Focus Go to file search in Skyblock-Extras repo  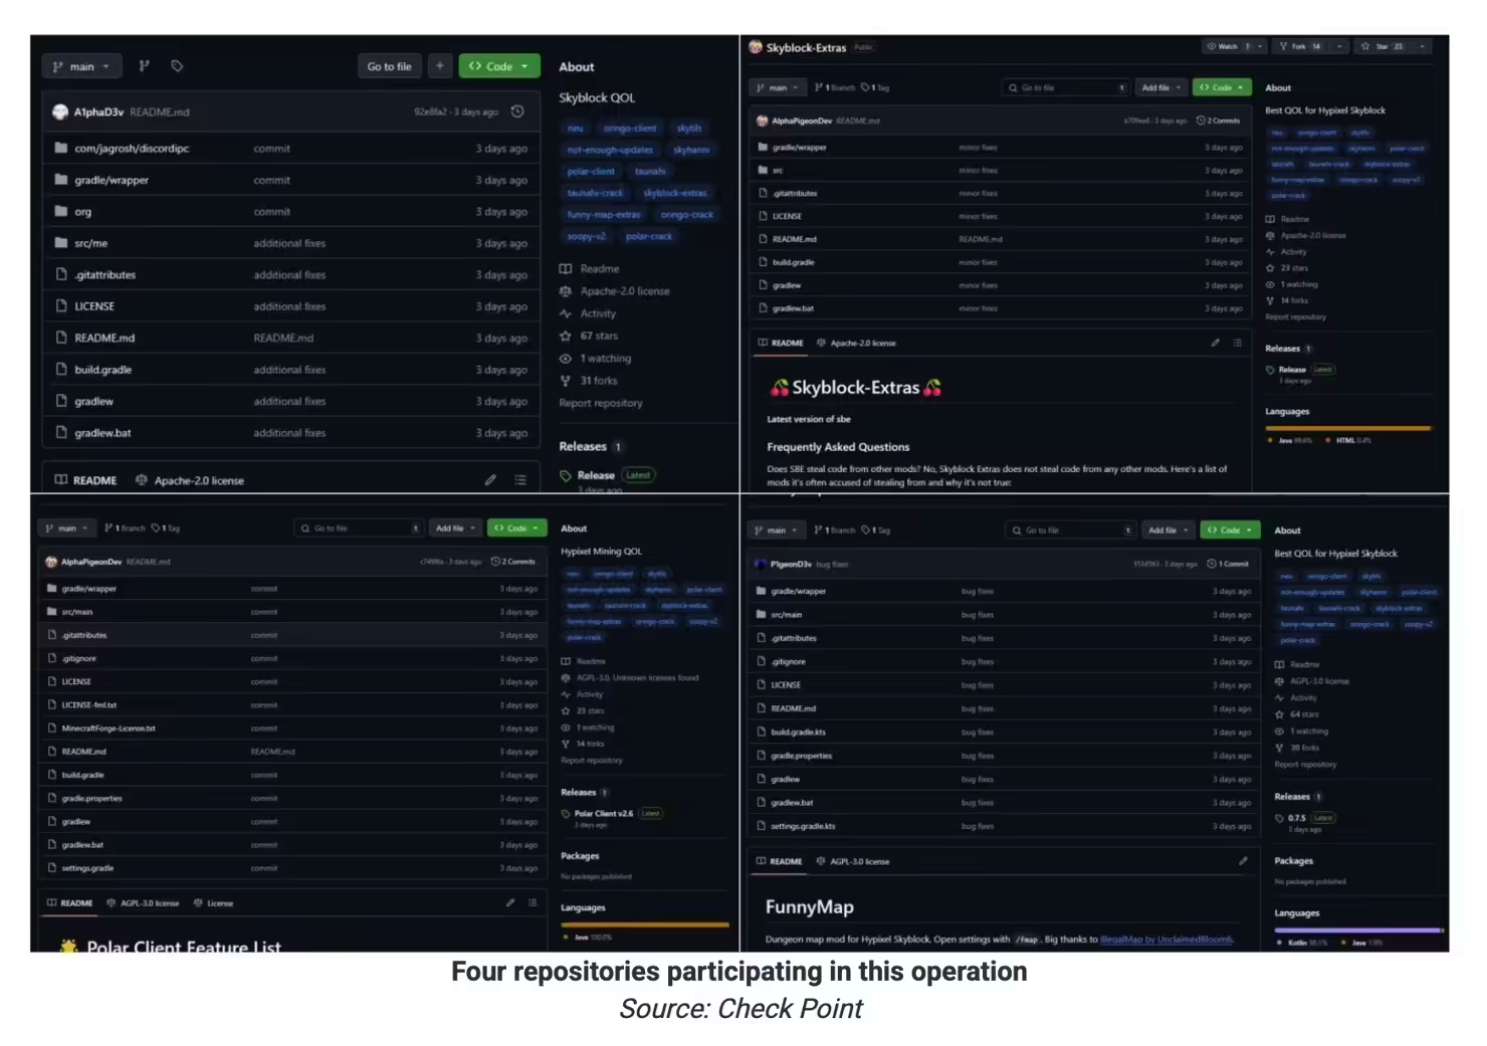click(1066, 88)
